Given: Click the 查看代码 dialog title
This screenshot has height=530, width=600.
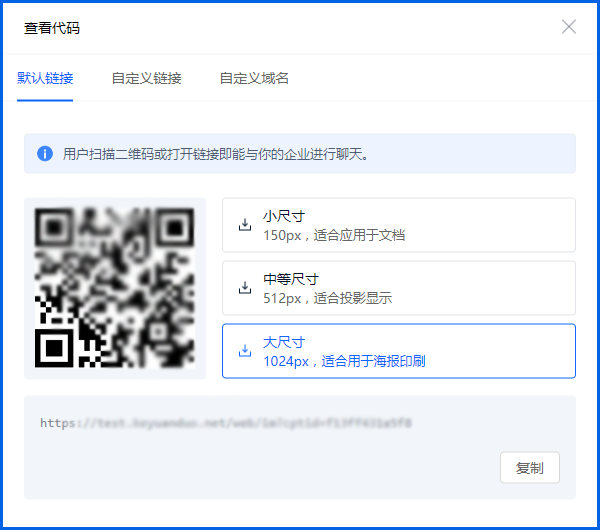Looking at the screenshot, I should click(x=52, y=28).
